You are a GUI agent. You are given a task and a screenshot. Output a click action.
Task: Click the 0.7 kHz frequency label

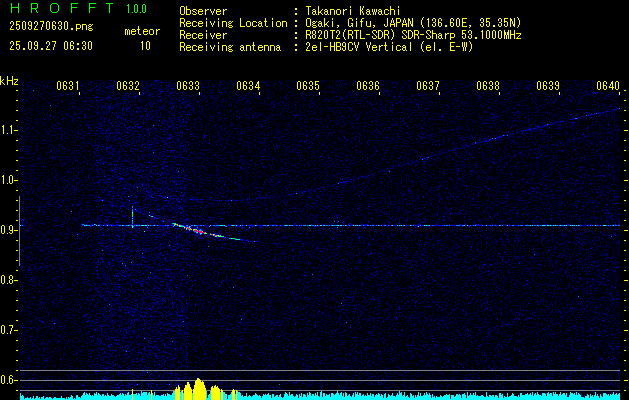point(7,330)
